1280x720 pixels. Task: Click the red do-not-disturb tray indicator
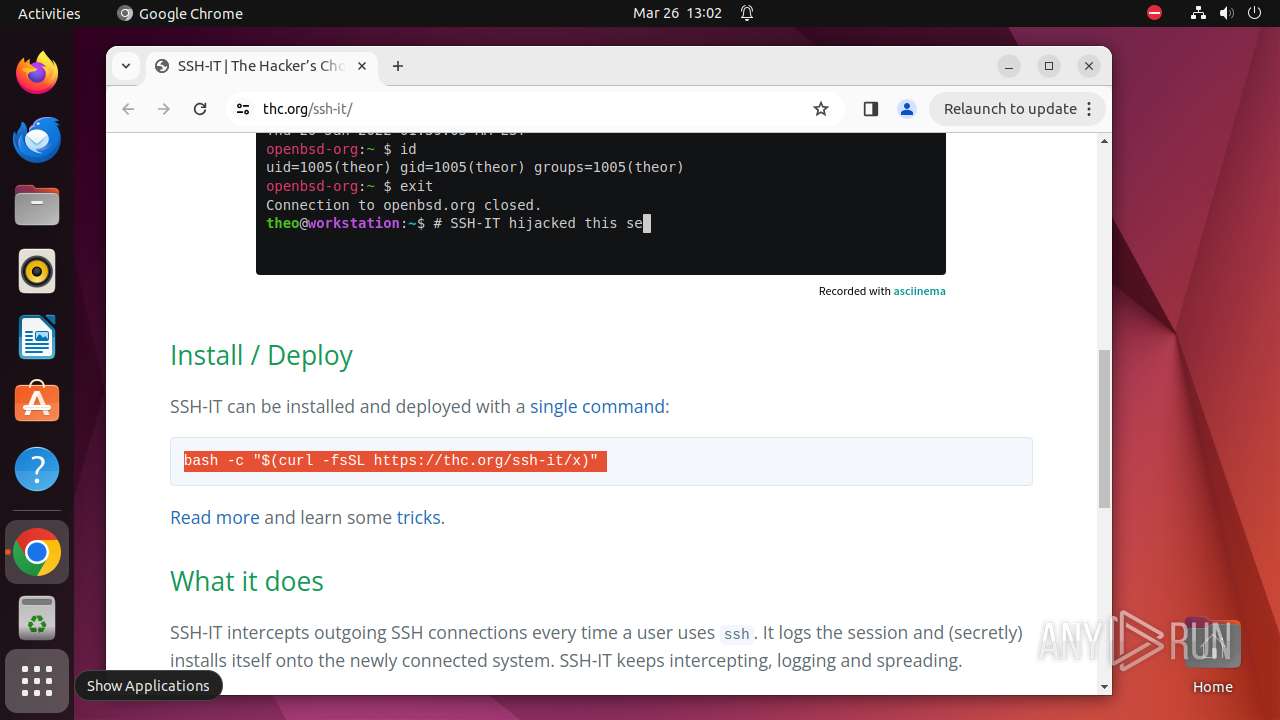[1154, 13]
